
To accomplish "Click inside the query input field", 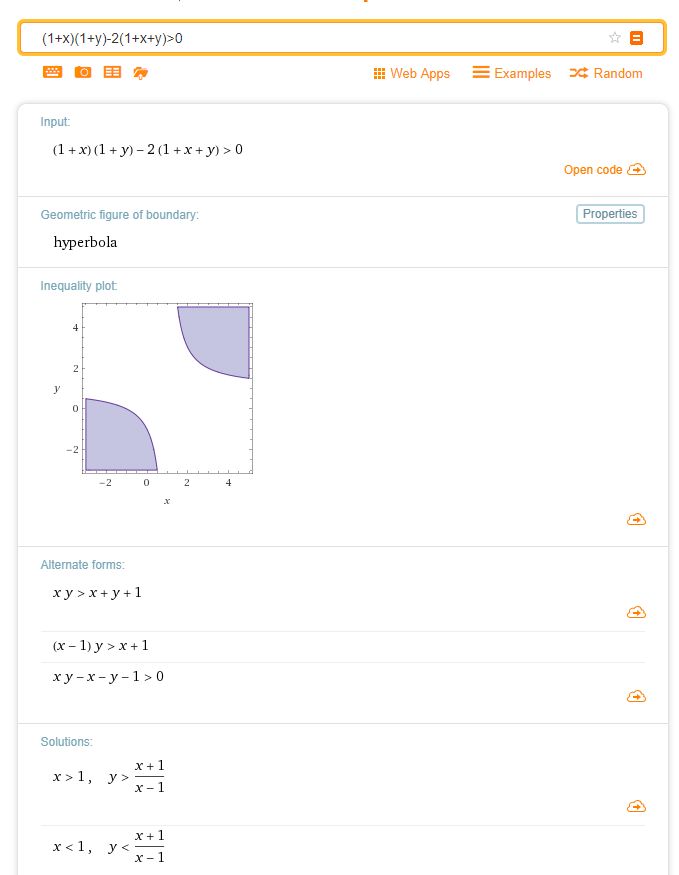I will click(x=324, y=38).
